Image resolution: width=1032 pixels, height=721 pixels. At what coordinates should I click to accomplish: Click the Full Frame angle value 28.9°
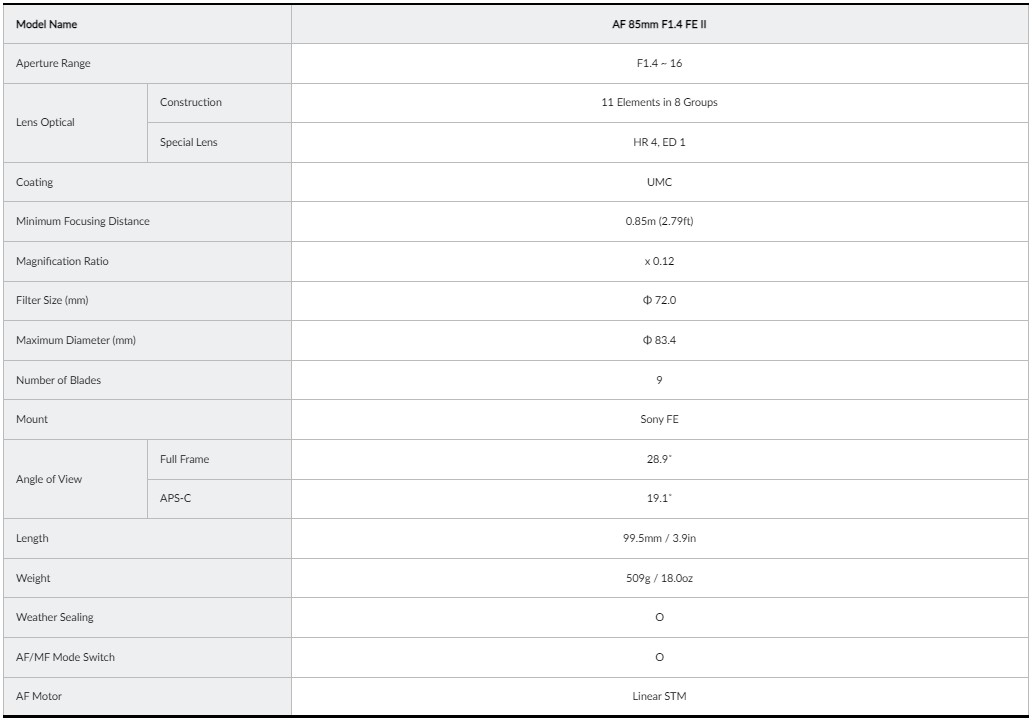(x=659, y=459)
